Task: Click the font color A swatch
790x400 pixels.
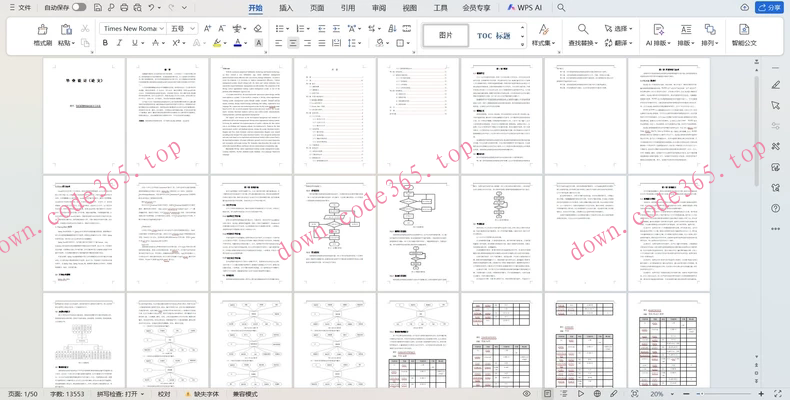Action: 238,43
